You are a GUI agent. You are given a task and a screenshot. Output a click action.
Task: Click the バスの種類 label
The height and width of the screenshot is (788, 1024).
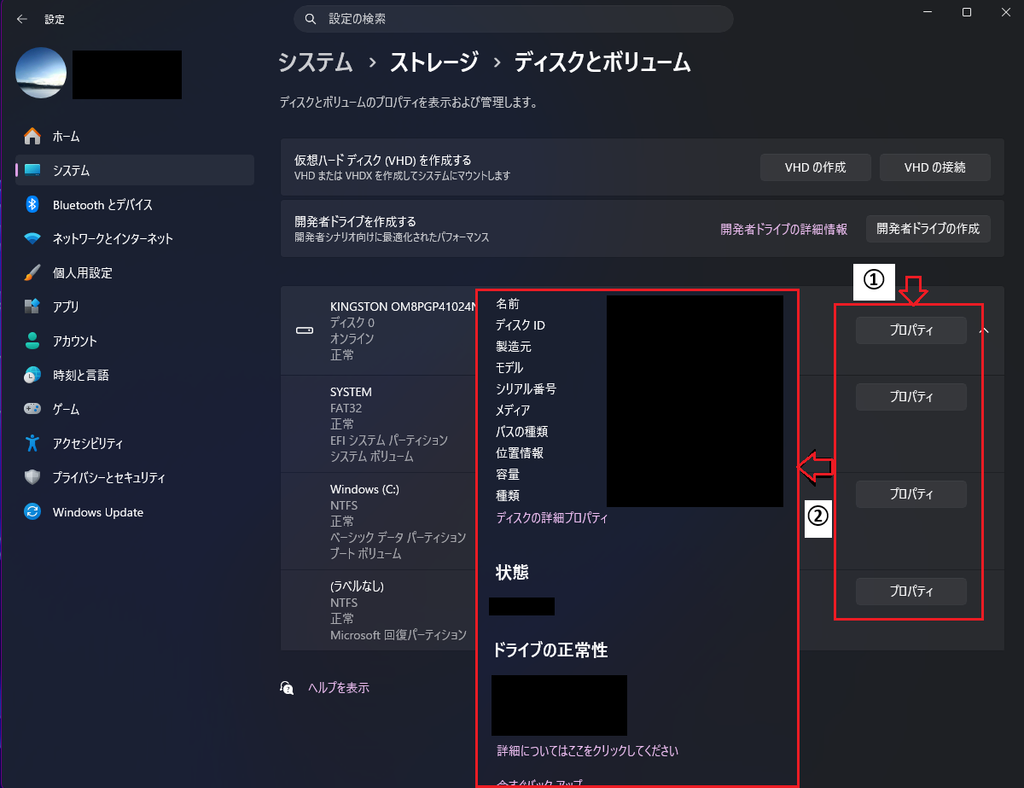pyautogui.click(x=521, y=432)
